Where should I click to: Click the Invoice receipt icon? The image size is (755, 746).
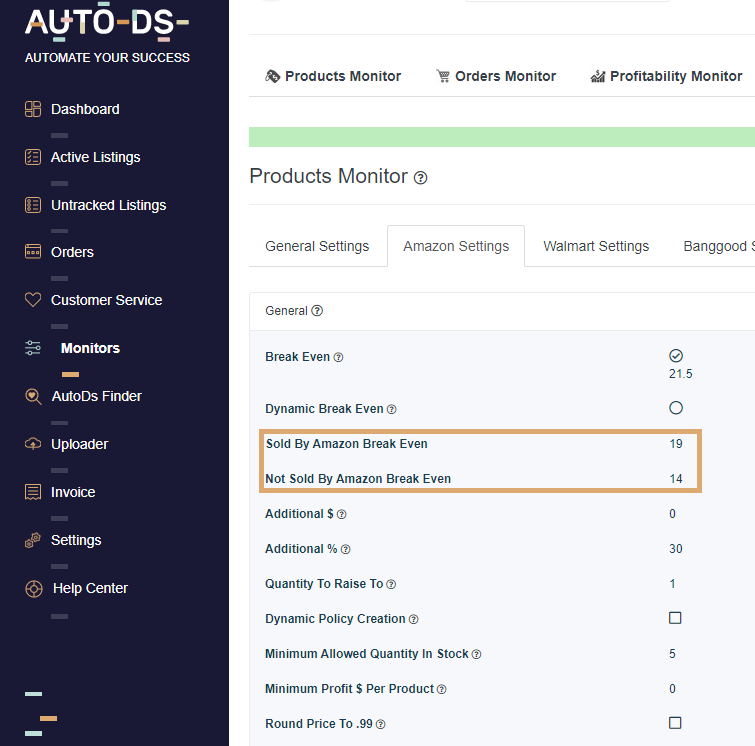click(x=33, y=492)
